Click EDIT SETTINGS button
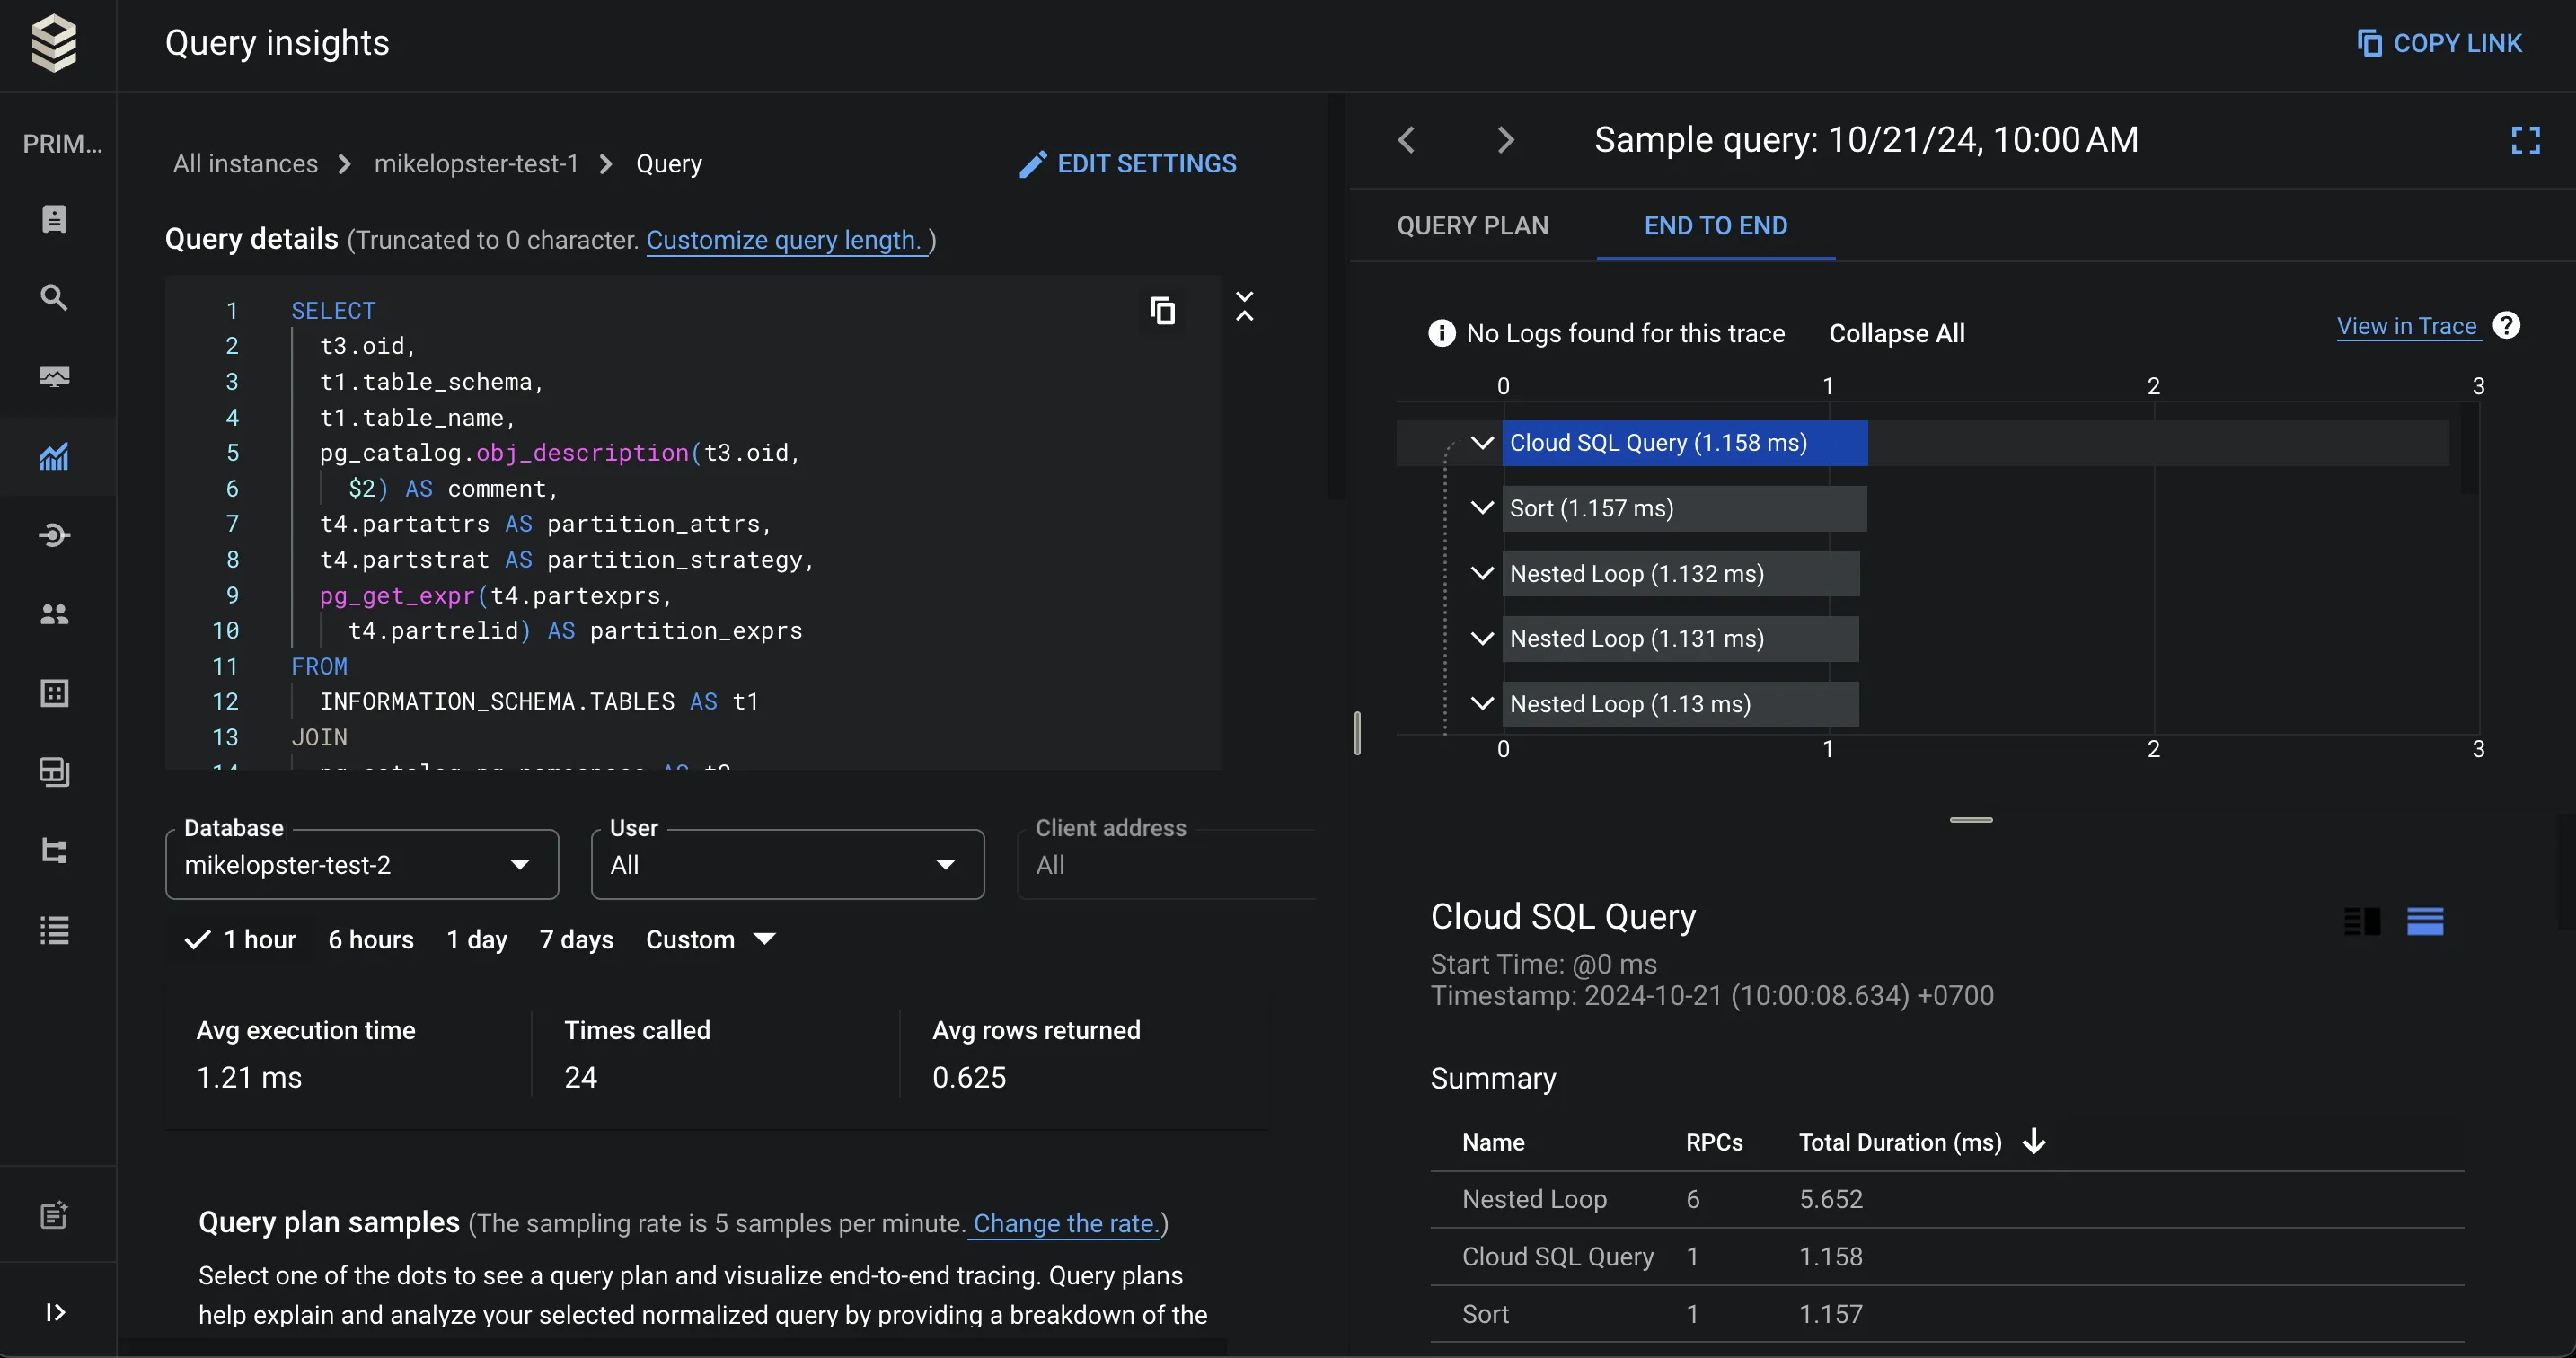Viewport: 2576px width, 1358px height. [x=1127, y=163]
